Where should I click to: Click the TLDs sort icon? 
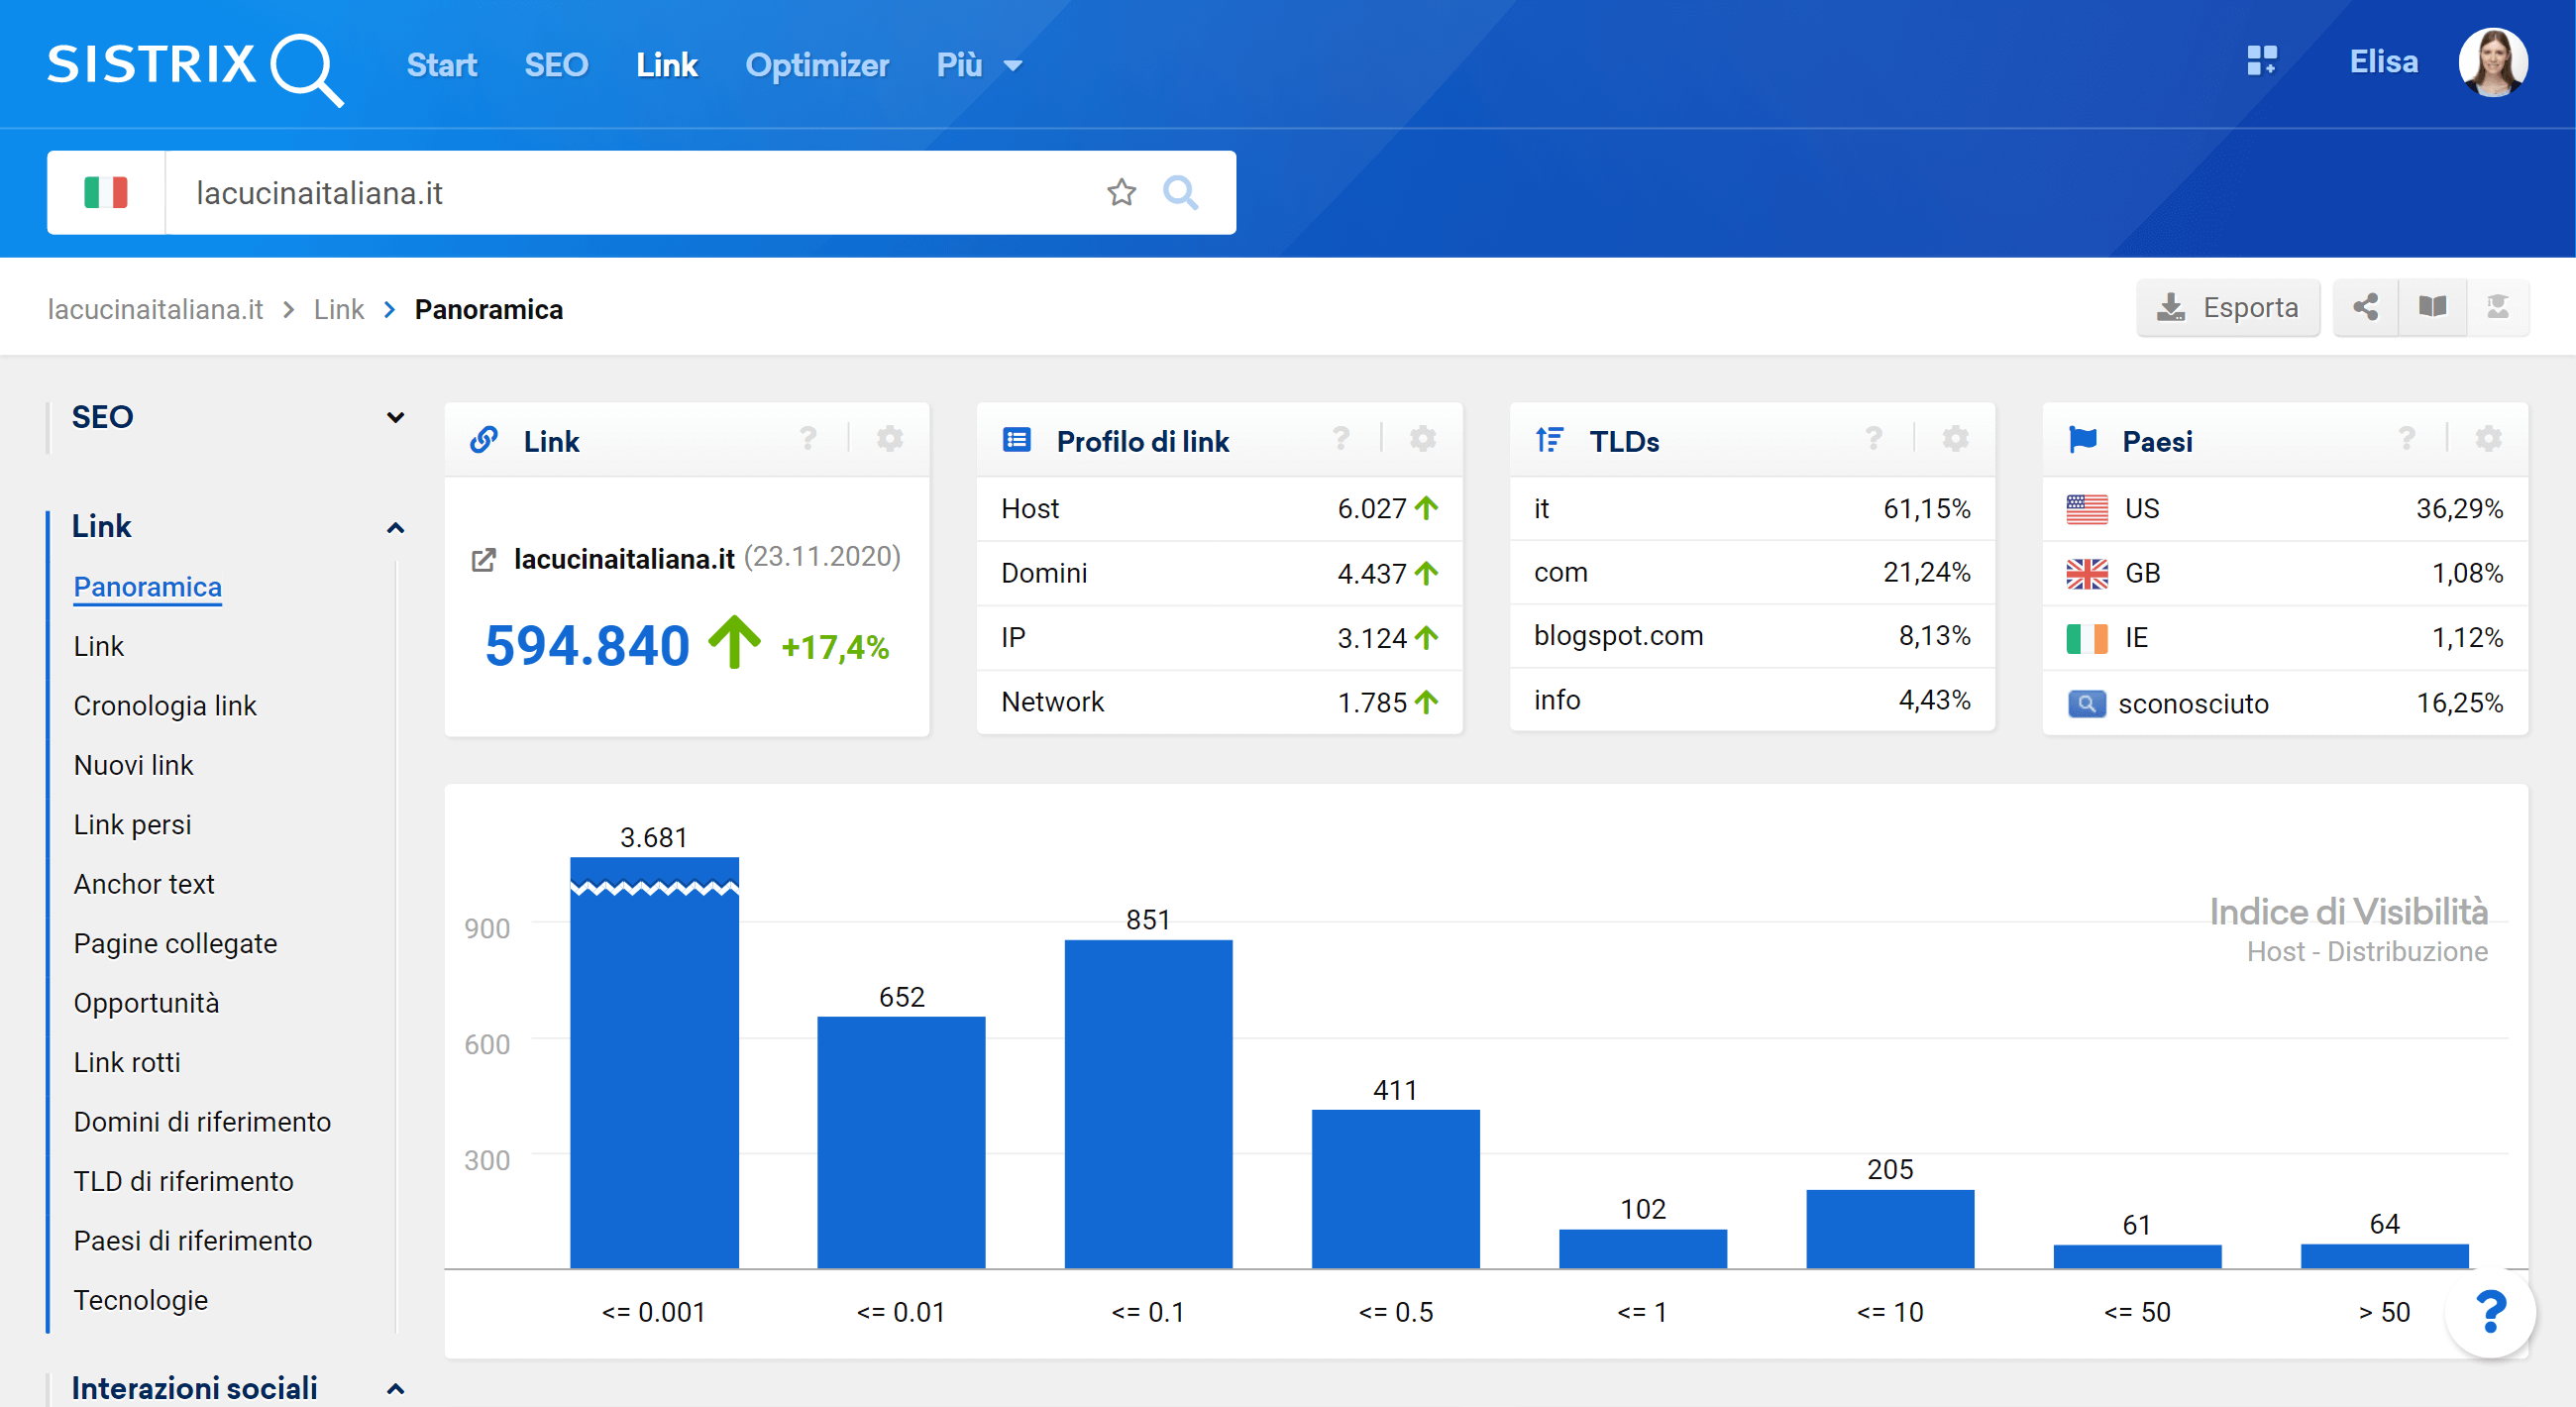tap(1549, 439)
